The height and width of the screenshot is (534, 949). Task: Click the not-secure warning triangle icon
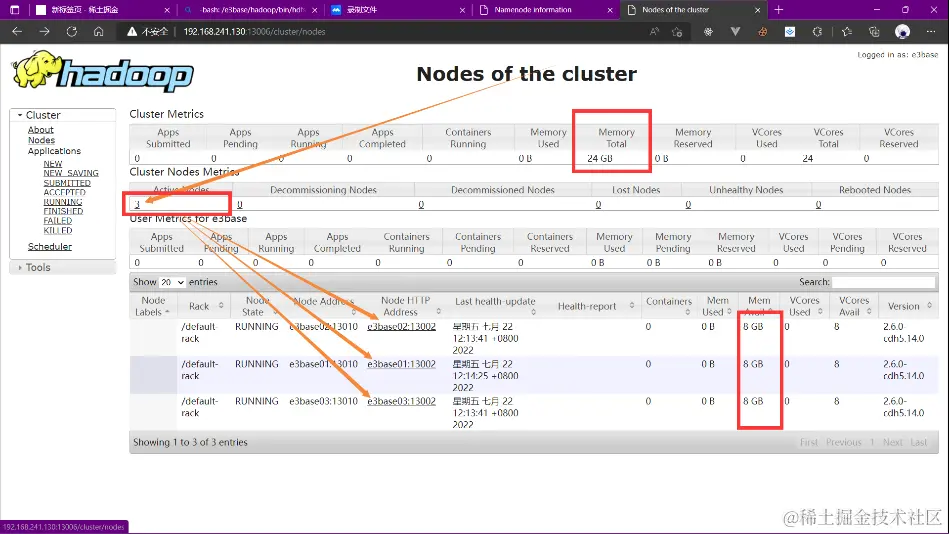(x=132, y=31)
